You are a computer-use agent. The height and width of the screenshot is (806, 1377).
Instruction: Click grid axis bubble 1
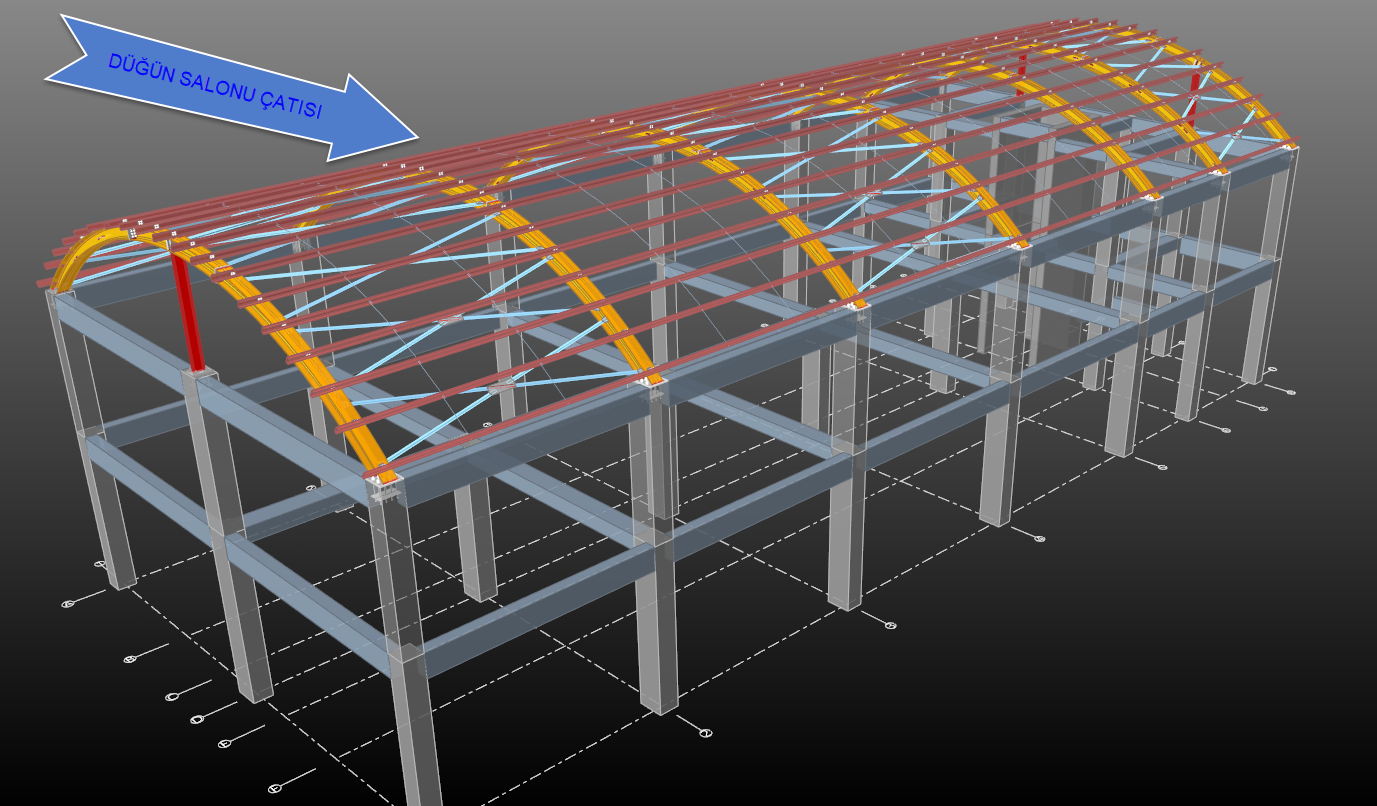(705, 733)
